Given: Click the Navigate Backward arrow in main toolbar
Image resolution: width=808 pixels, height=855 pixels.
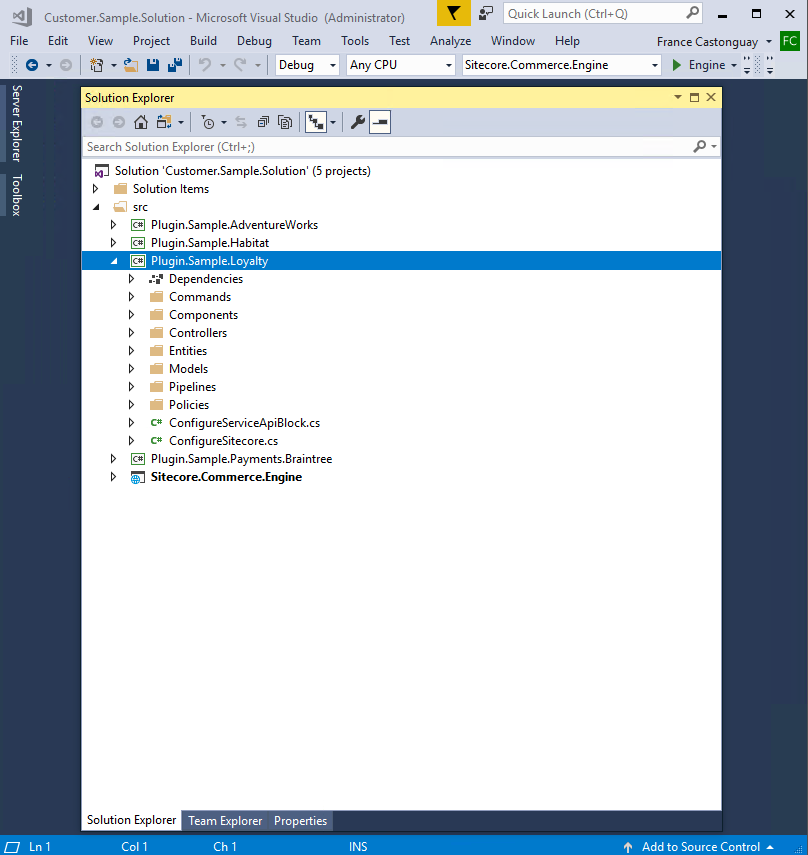Looking at the screenshot, I should point(32,65).
